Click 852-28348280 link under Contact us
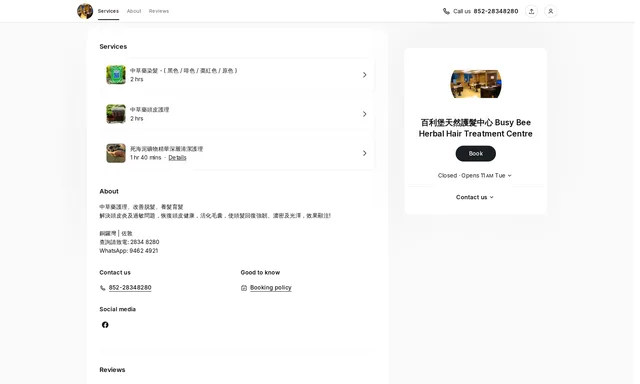 coord(130,288)
